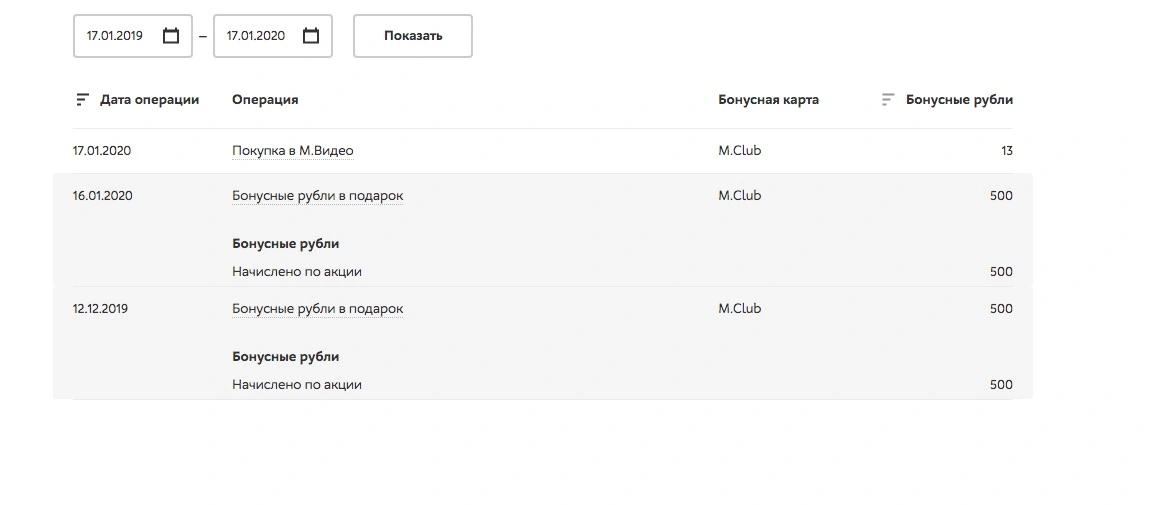This screenshot has height=505, width=1151.
Task: Open calendar picker for end date 17.01.2020
Action: coord(311,35)
